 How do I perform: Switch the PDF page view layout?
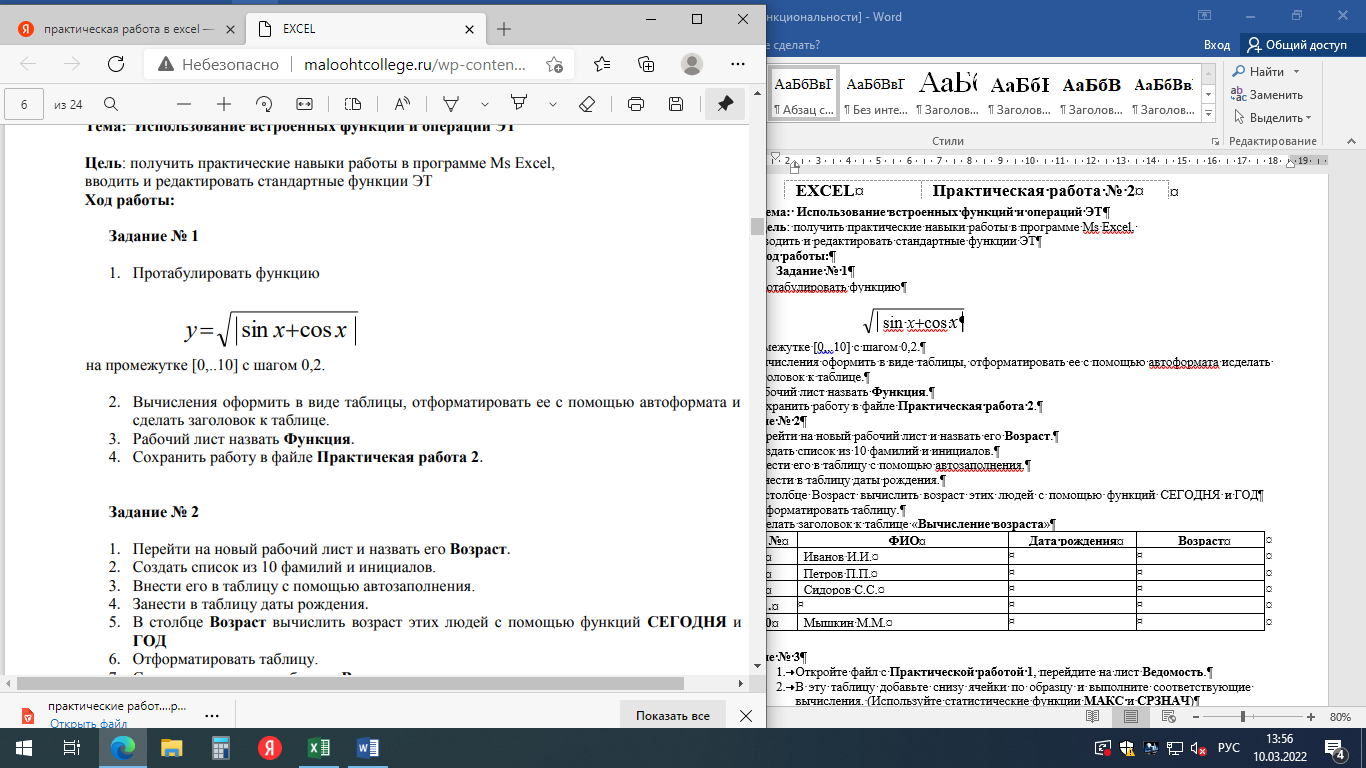[x=352, y=104]
